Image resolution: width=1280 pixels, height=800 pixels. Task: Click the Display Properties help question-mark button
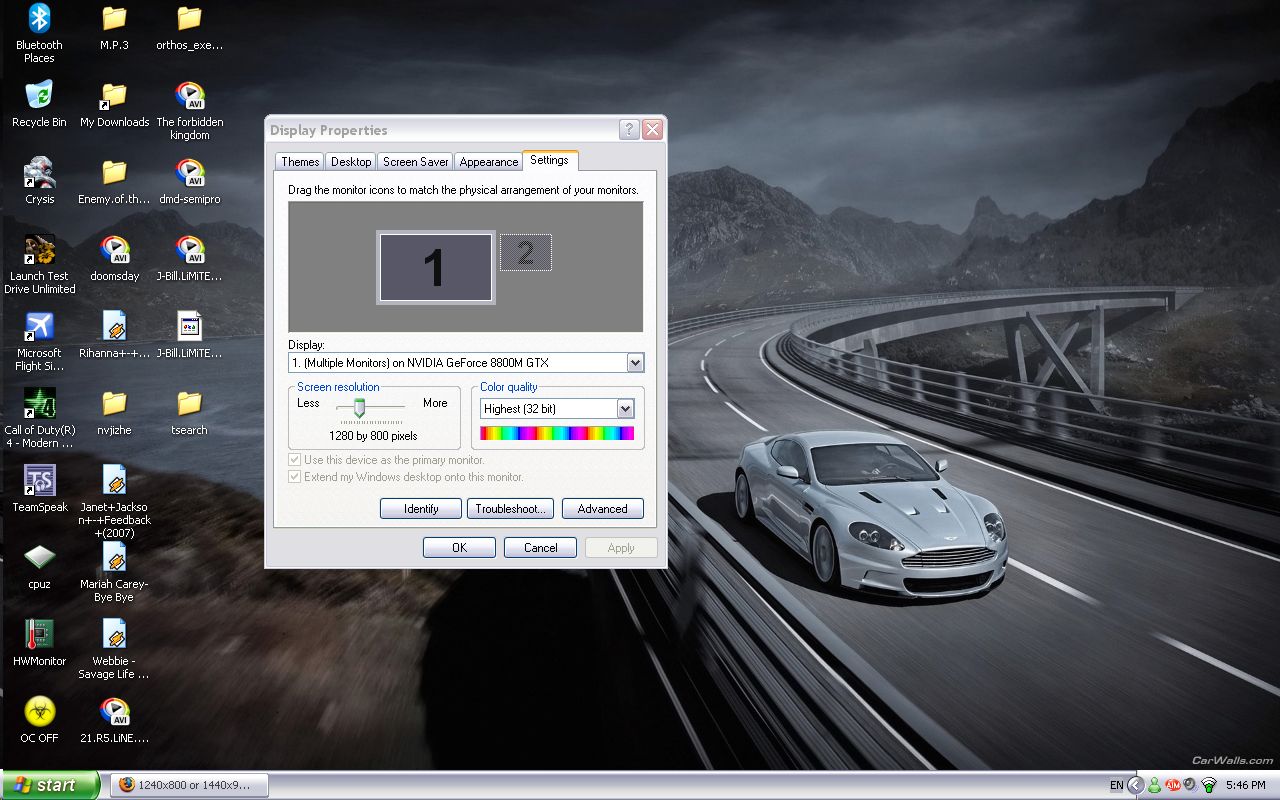[630, 130]
